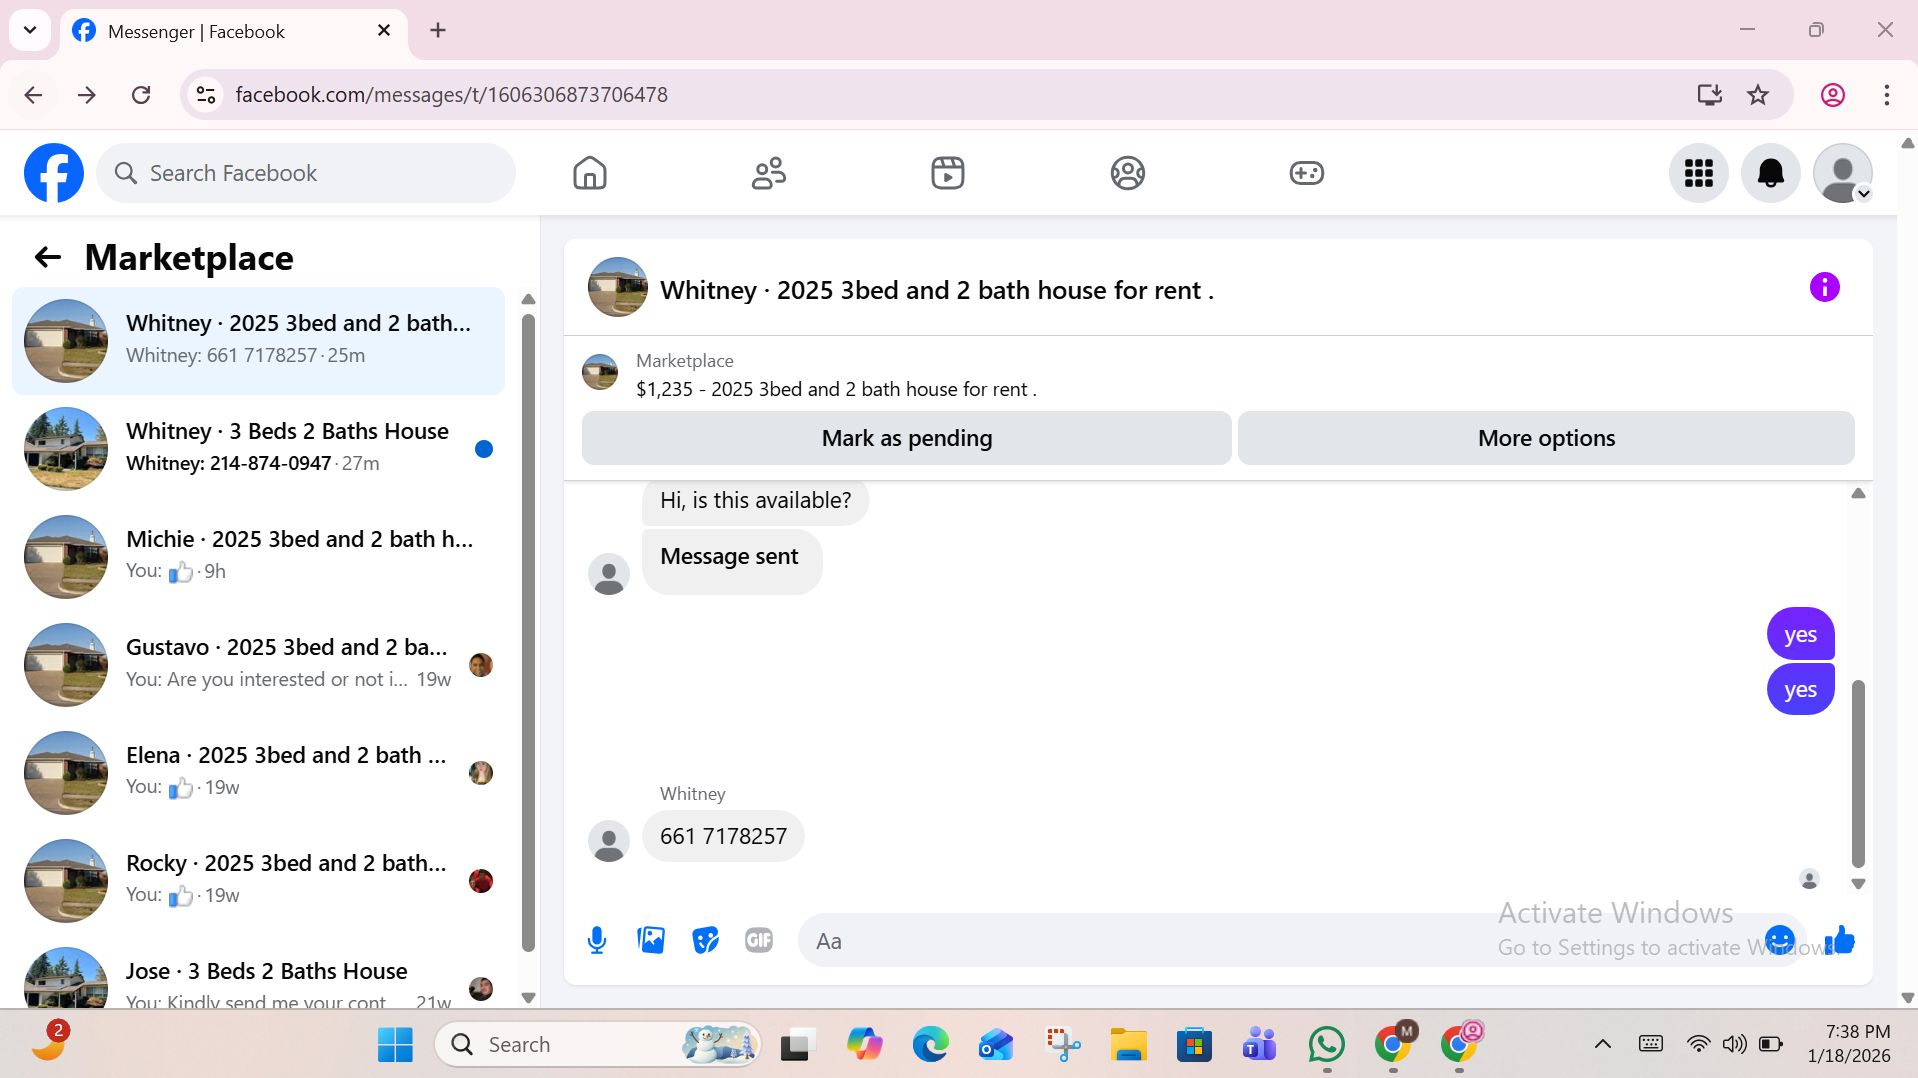Open Gustavo 2025 3bed conversation
The height and width of the screenshot is (1078, 1918).
coord(259,665)
